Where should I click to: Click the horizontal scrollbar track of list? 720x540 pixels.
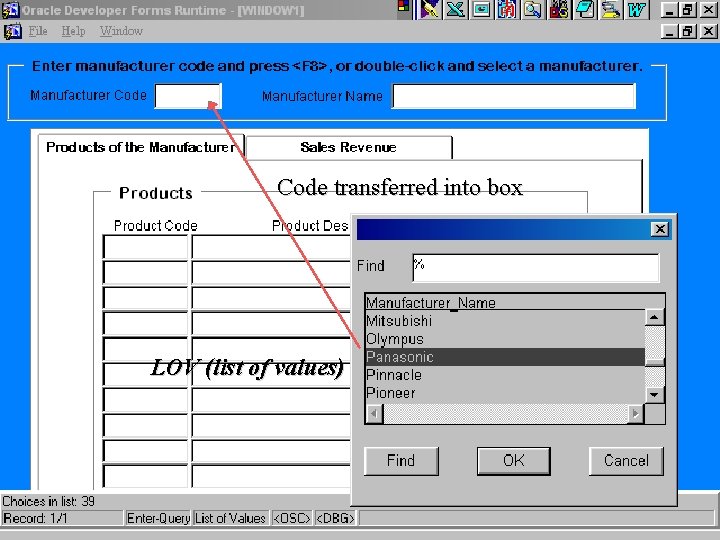(x=505, y=413)
